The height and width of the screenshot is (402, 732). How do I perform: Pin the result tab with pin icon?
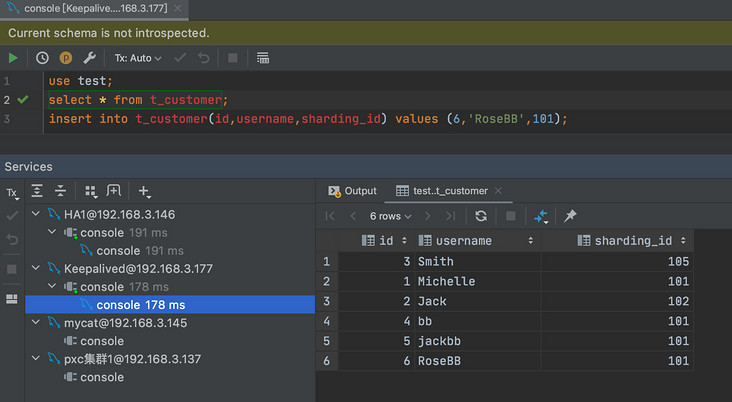(x=570, y=216)
